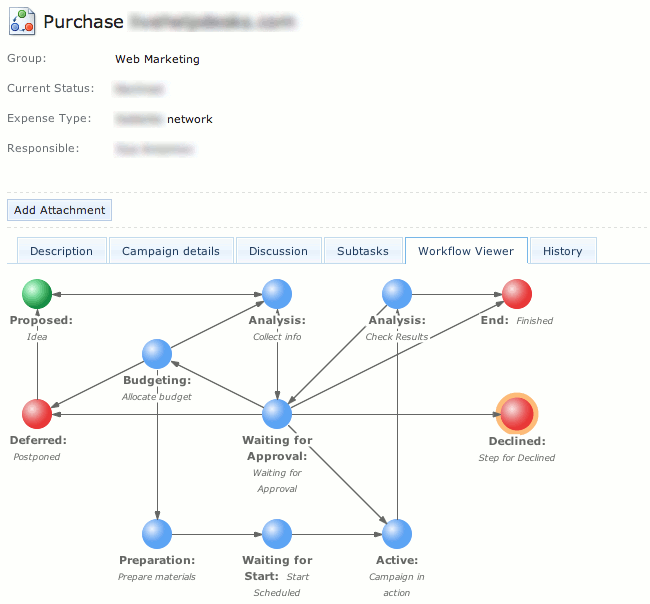Select the green Proposed node
Image resolution: width=650 pixels, height=604 pixels.
37,294
